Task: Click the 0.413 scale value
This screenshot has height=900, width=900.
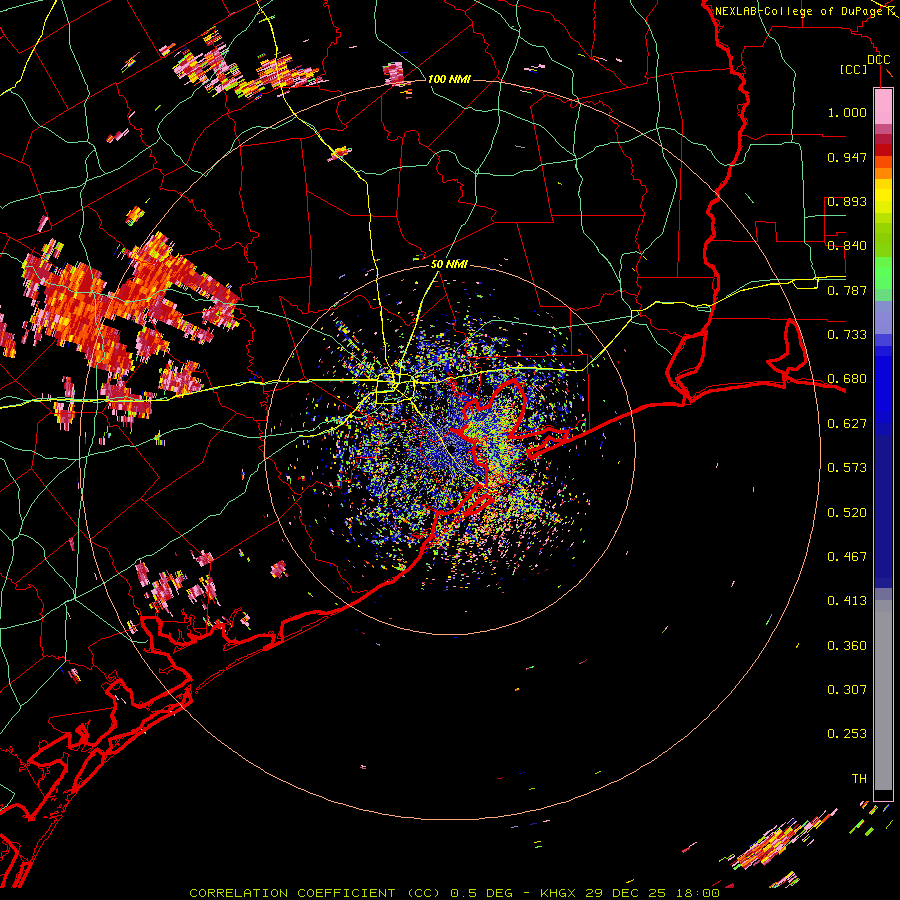Action: click(847, 601)
